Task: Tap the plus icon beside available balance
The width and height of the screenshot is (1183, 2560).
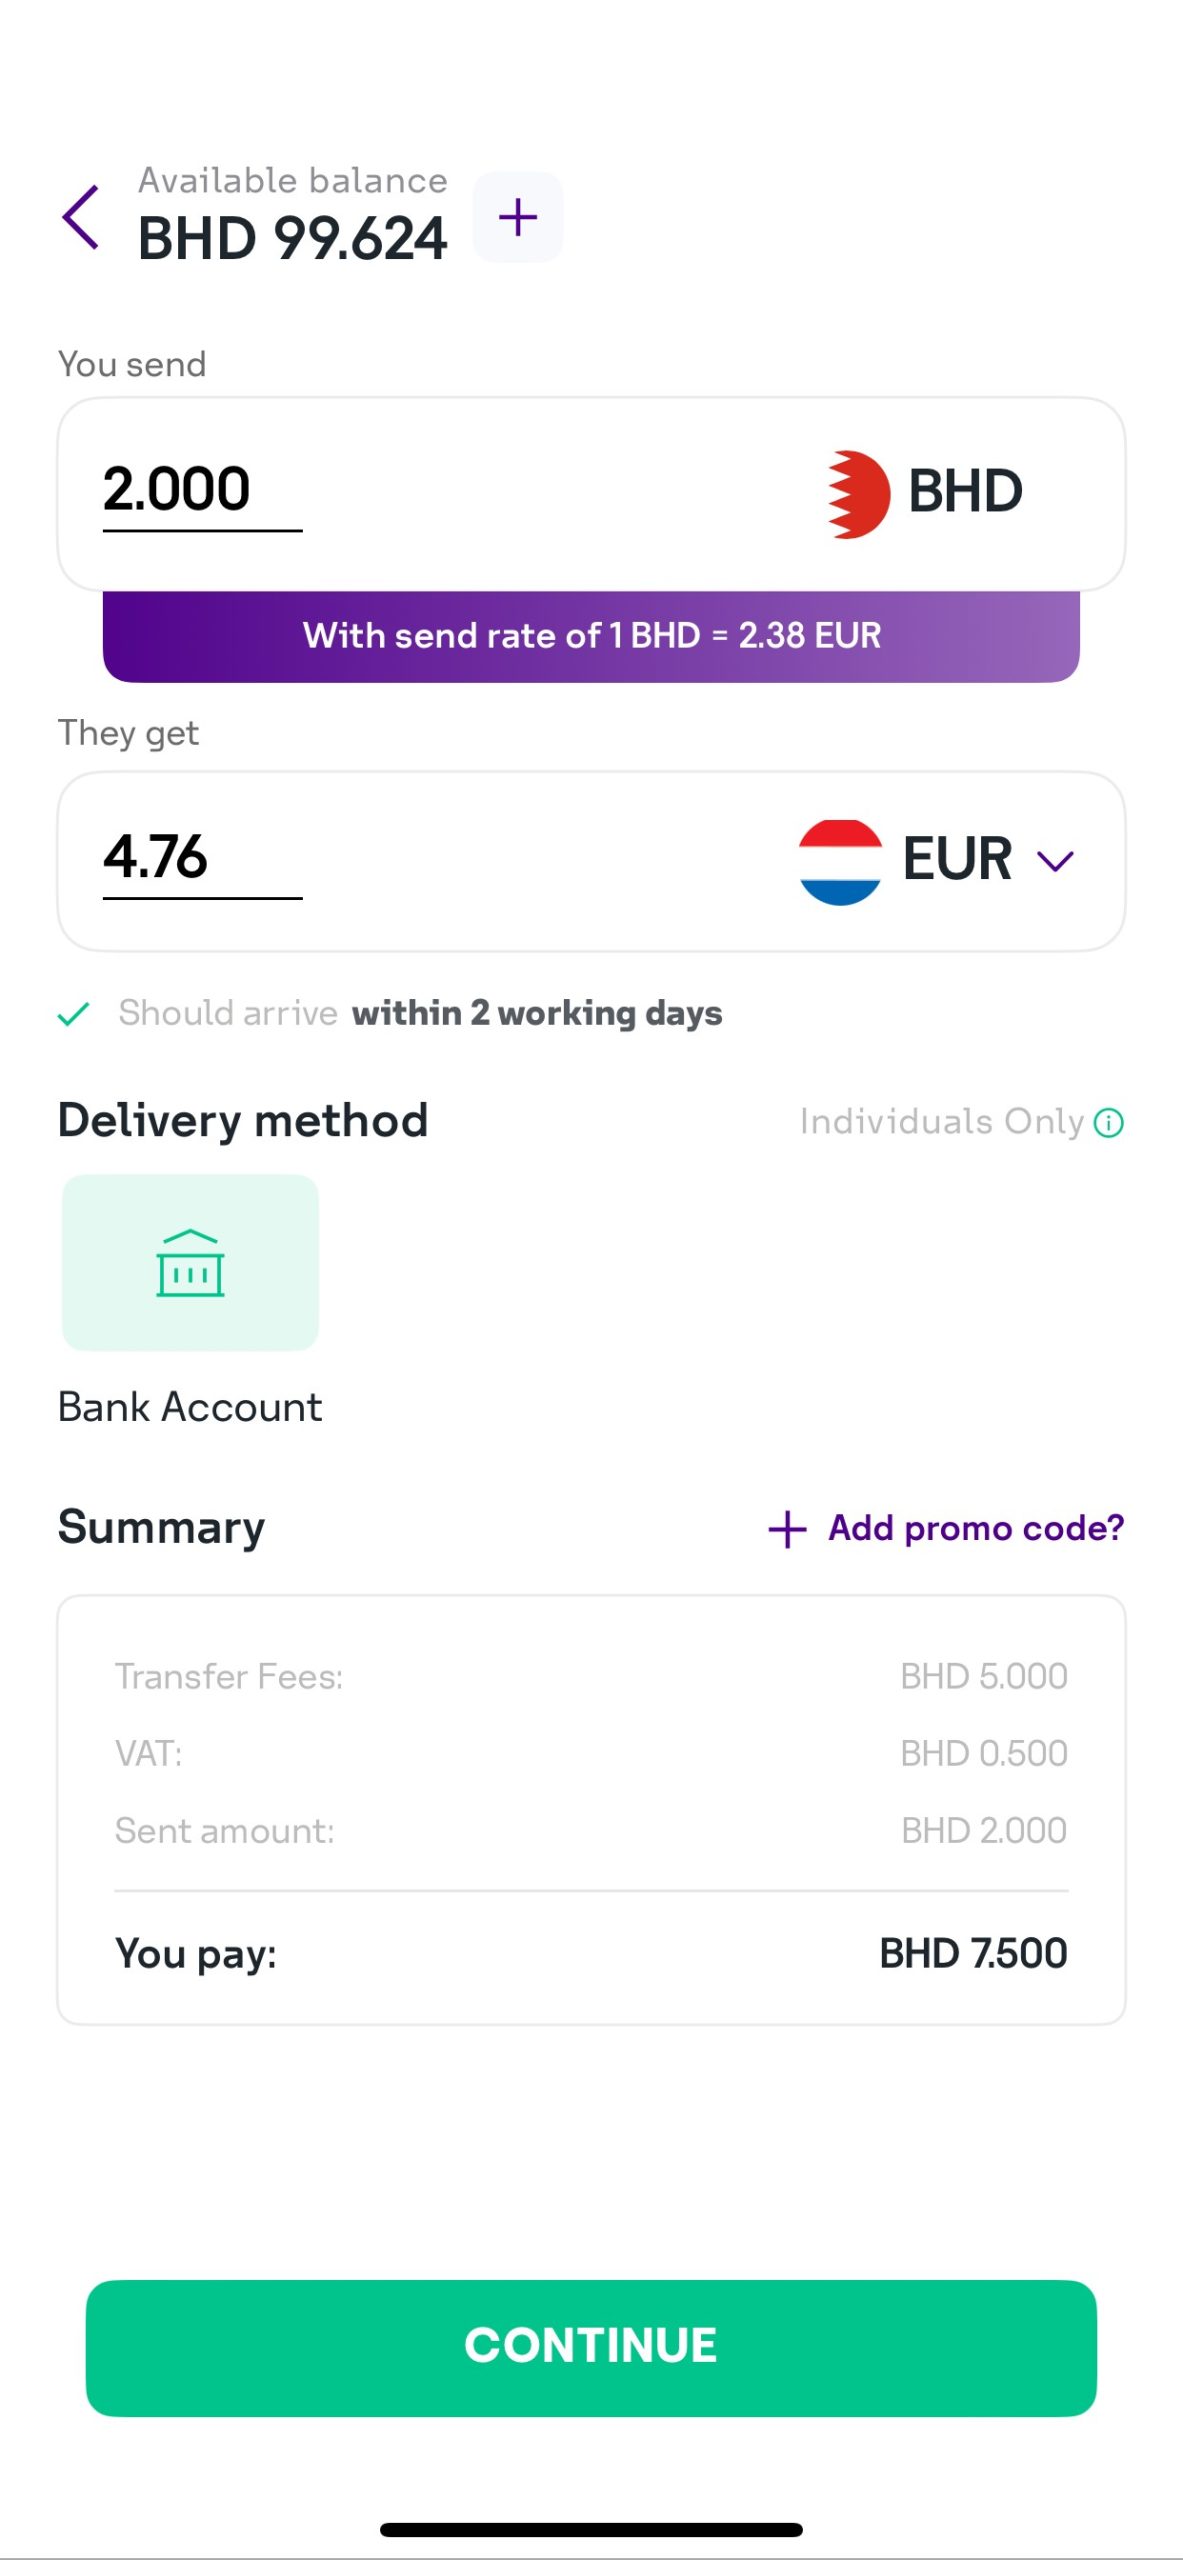Action: click(518, 217)
